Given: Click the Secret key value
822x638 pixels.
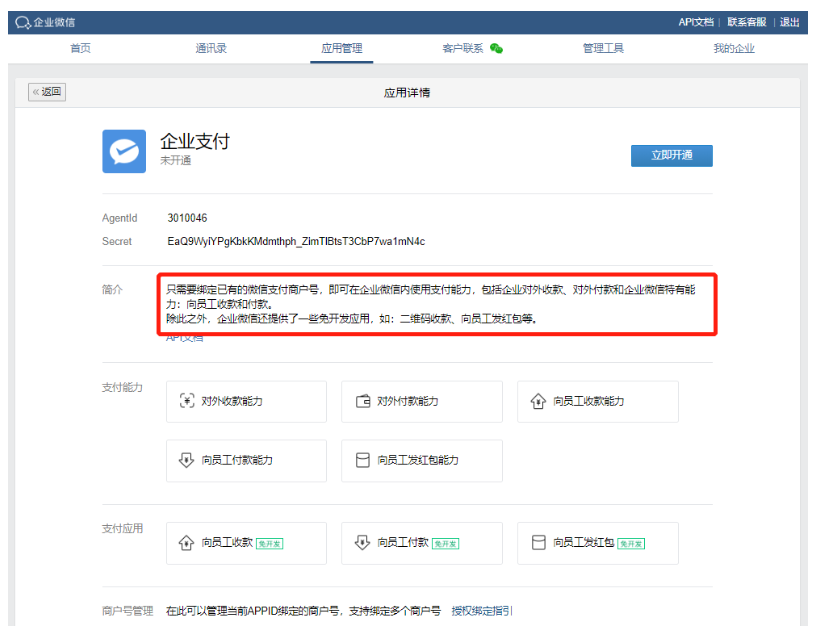Looking at the screenshot, I should click(x=296, y=241).
